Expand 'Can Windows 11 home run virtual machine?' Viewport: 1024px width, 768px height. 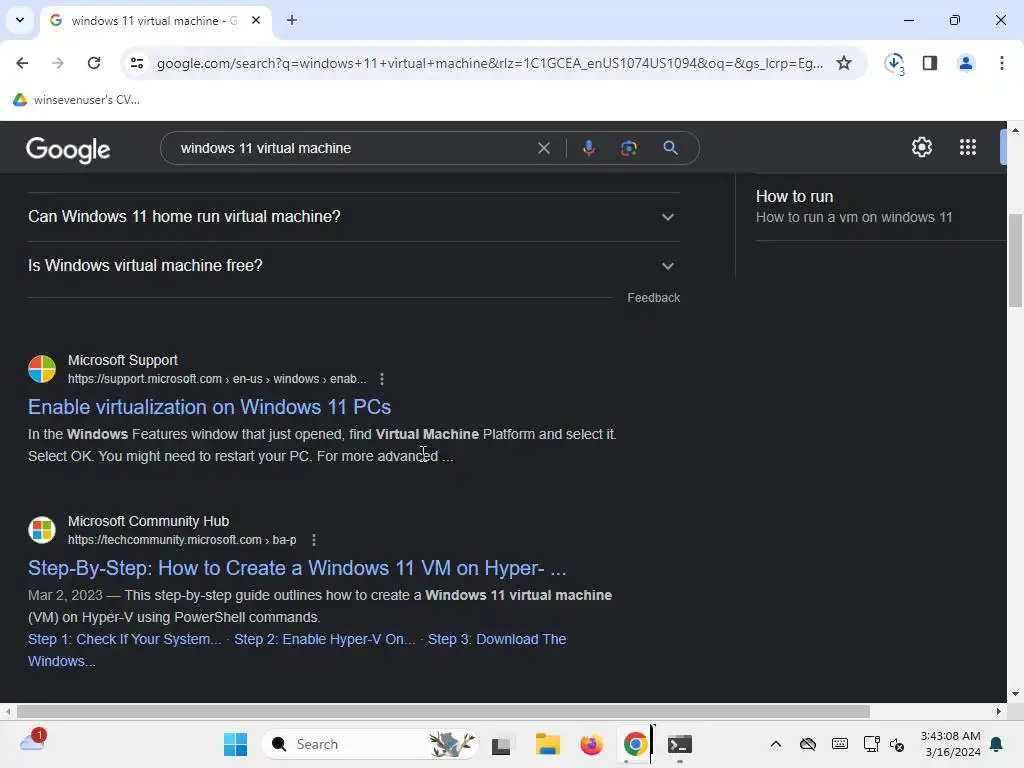click(353, 217)
